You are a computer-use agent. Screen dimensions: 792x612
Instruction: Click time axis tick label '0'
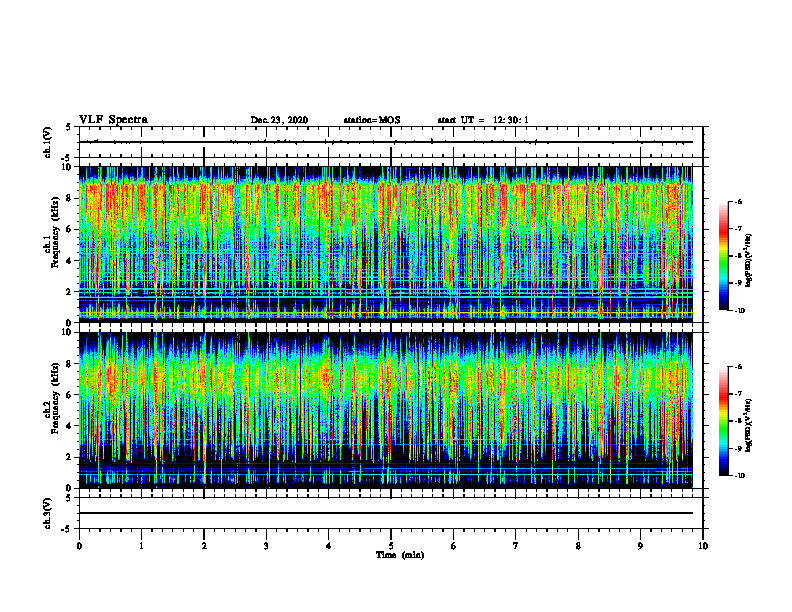(x=79, y=546)
